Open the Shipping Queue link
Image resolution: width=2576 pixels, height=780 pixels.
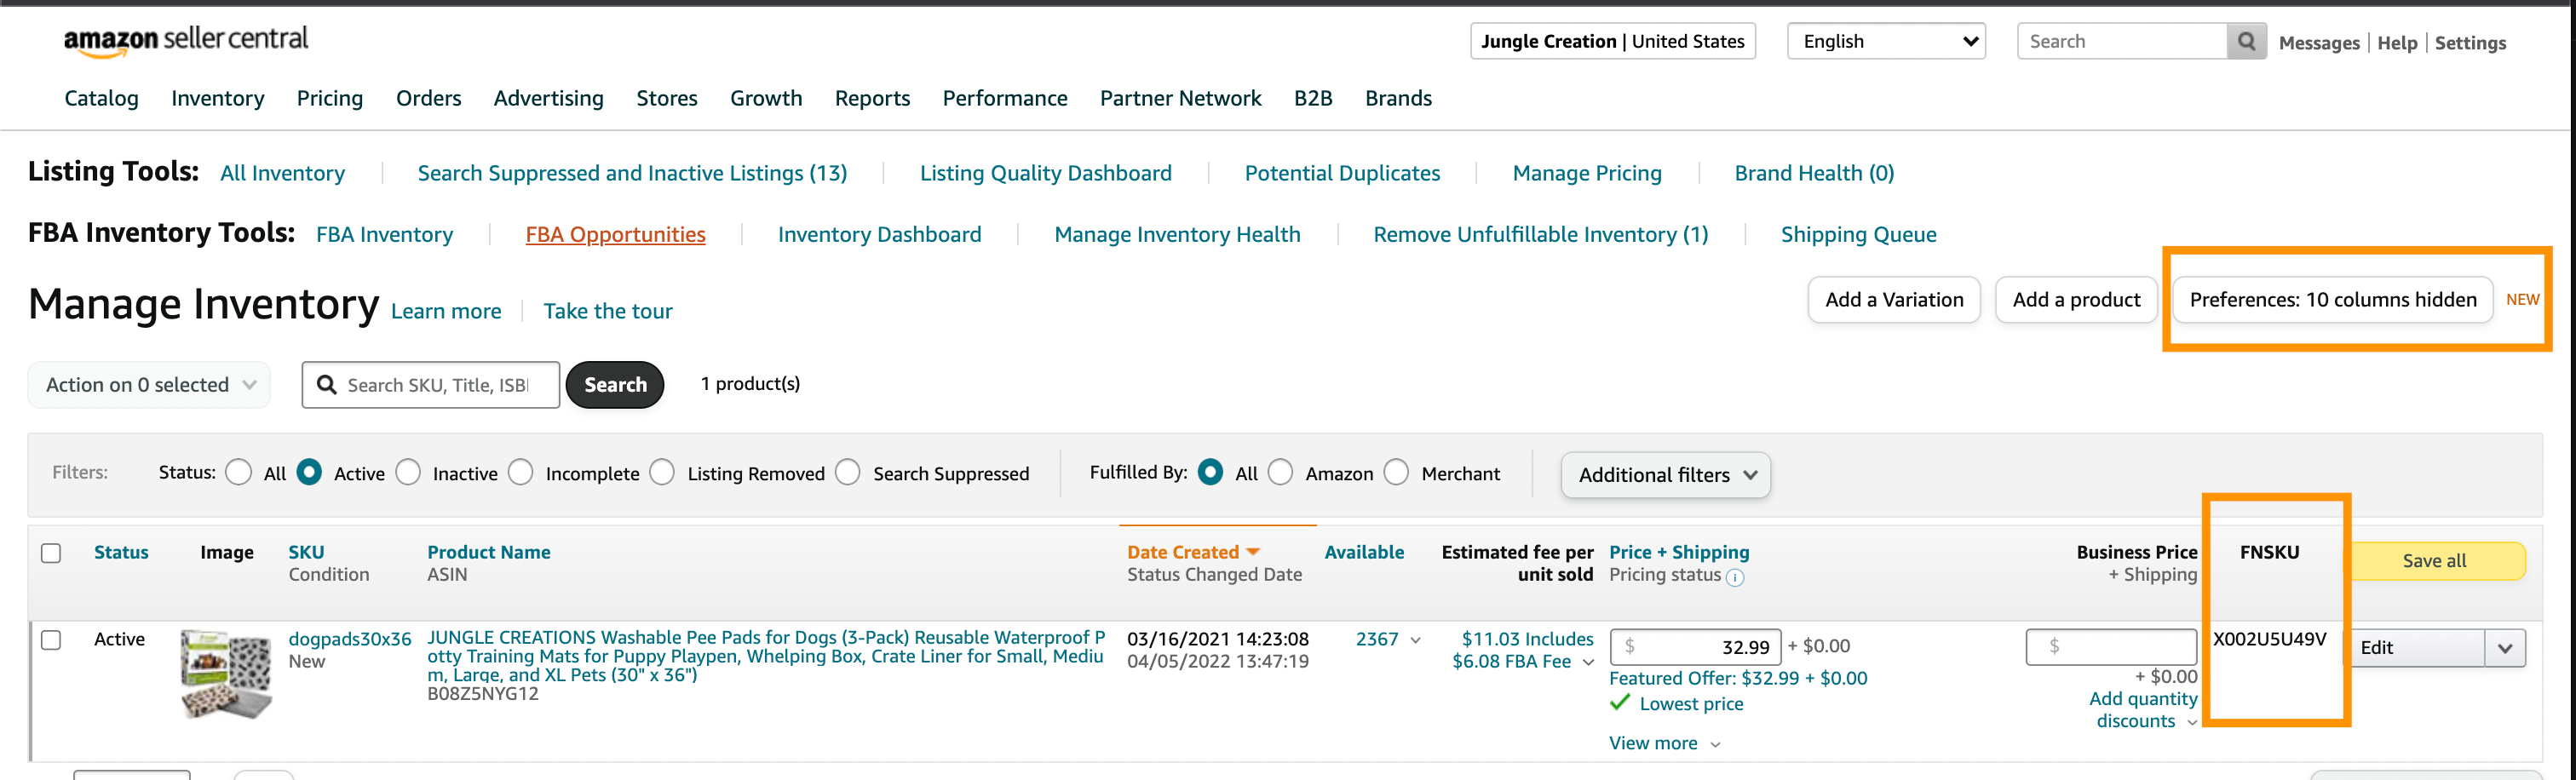[1859, 235]
